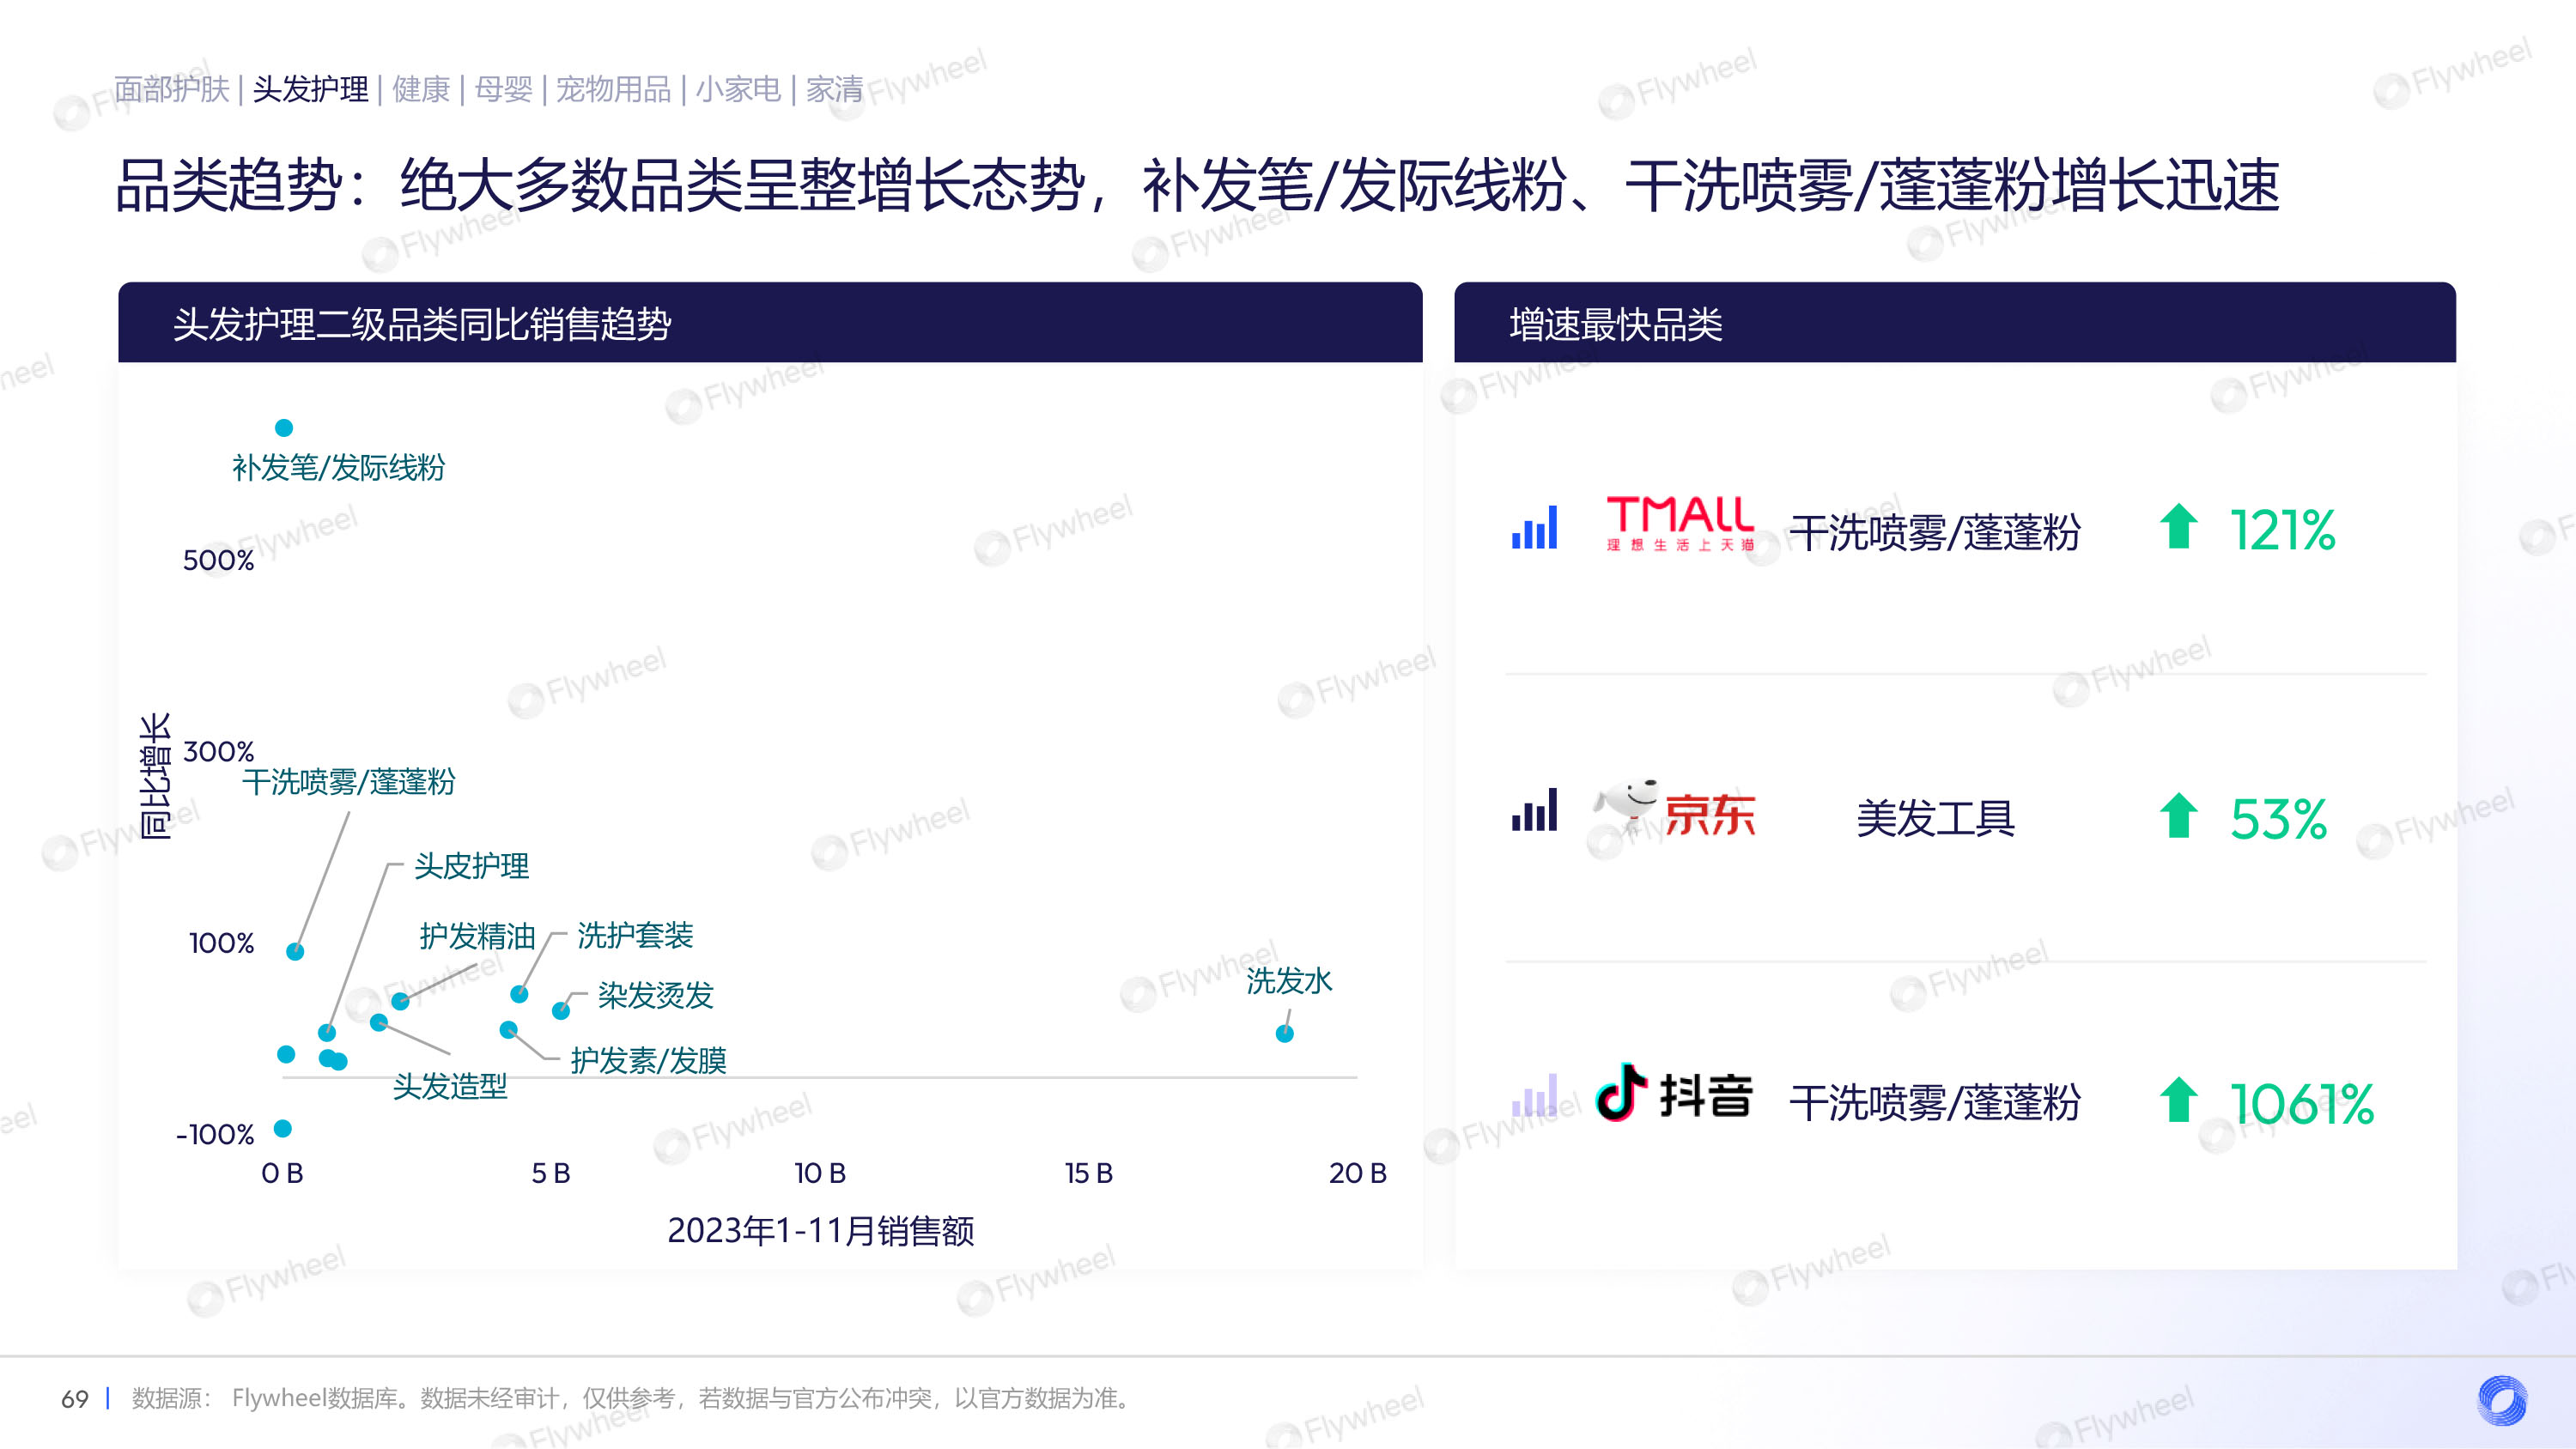Click the 补发笔/发际线粉 data point

pyautogui.click(x=284, y=428)
